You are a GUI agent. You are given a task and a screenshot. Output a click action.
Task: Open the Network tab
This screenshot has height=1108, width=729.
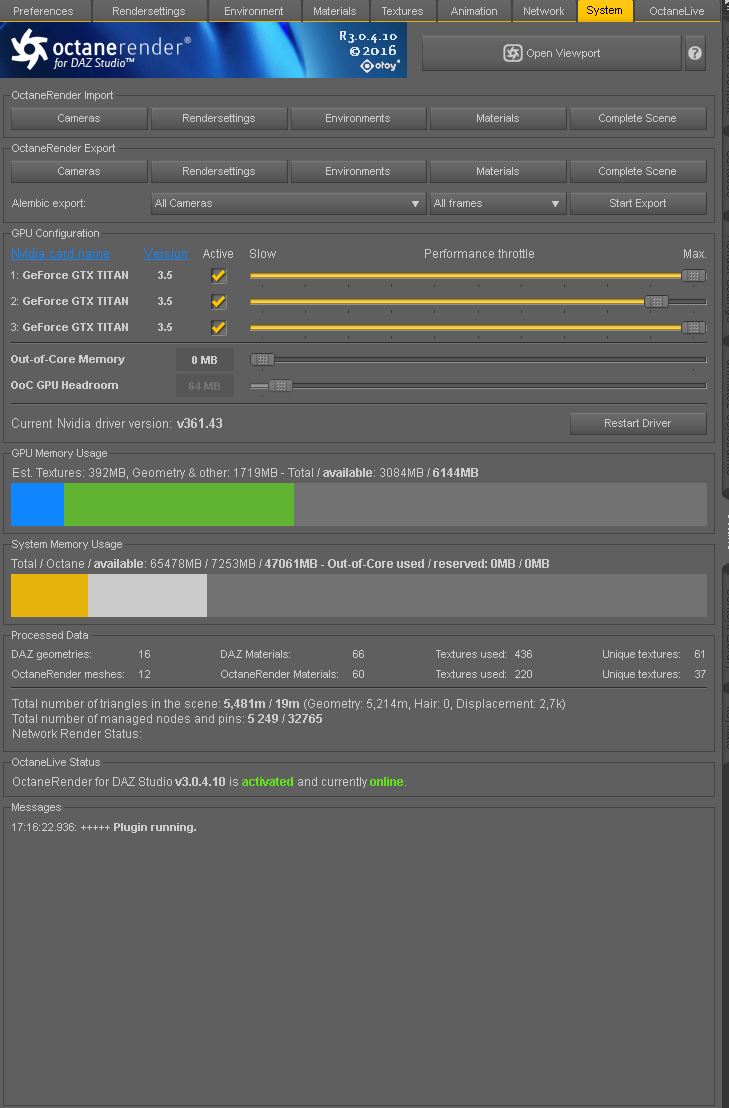[x=544, y=11]
